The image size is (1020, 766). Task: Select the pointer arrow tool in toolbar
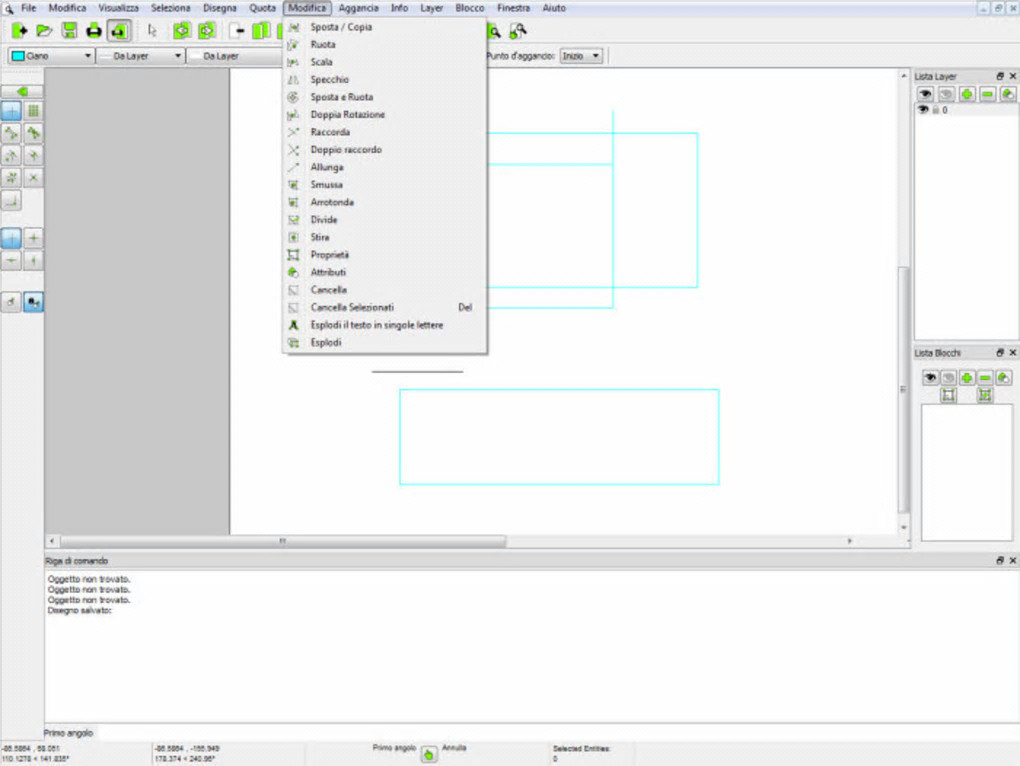point(152,31)
